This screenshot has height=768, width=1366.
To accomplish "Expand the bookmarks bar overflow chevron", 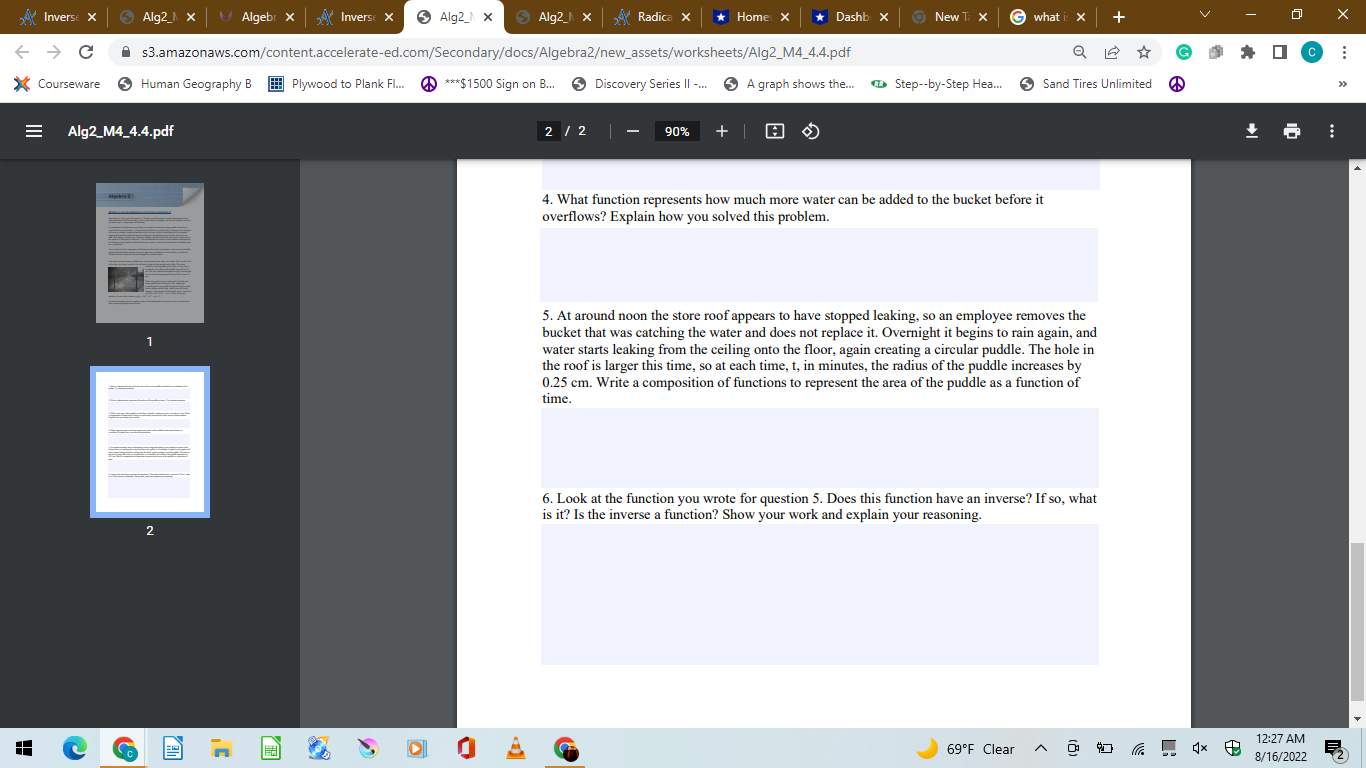I will [x=1343, y=84].
